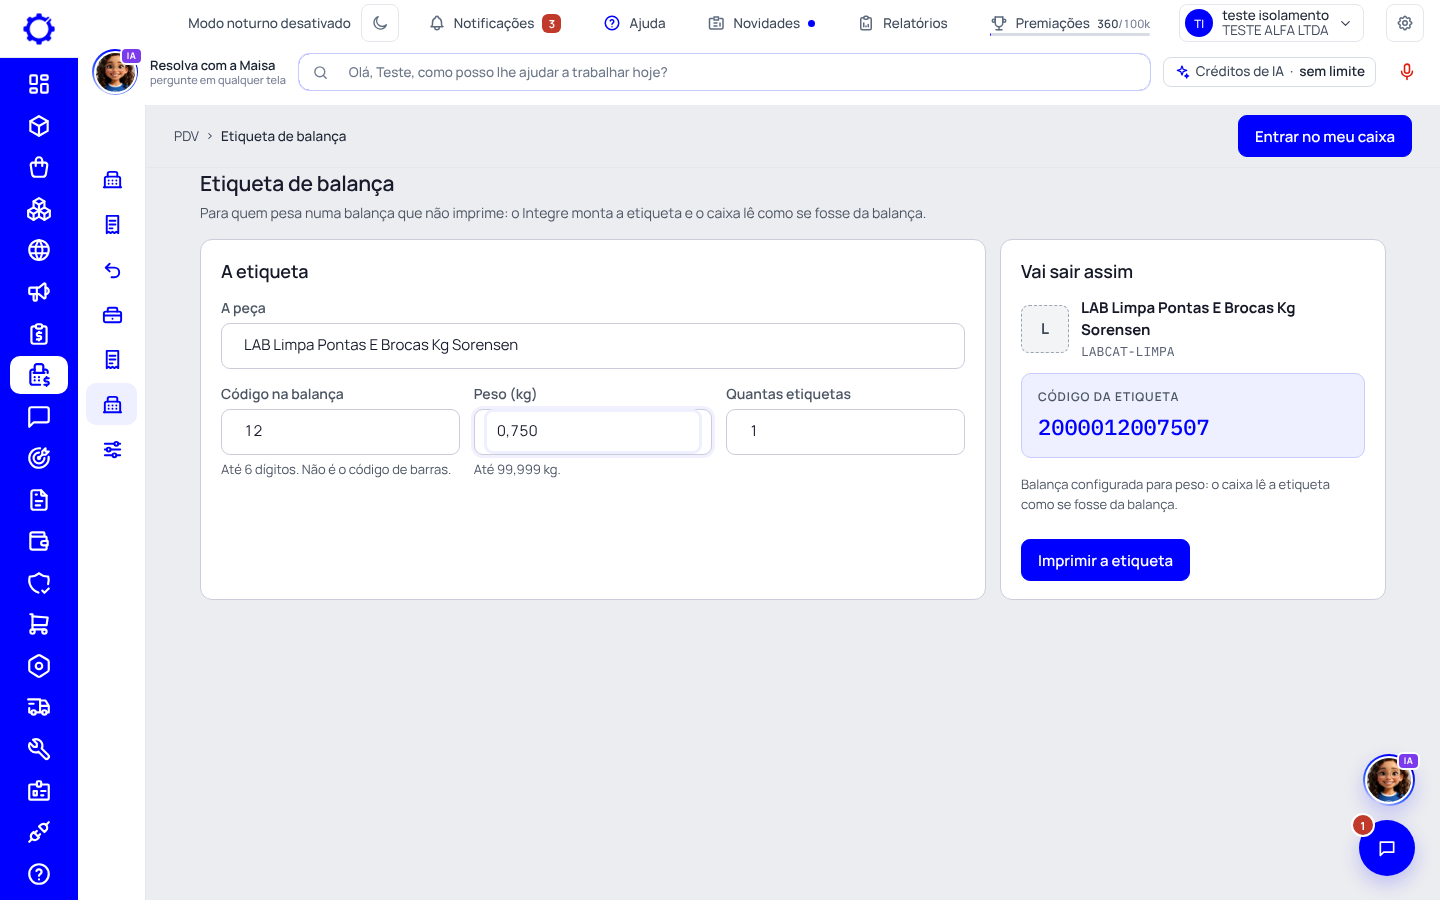Click the settings gear icon at the top right
Image resolution: width=1440 pixels, height=900 pixels.
tap(1405, 23)
